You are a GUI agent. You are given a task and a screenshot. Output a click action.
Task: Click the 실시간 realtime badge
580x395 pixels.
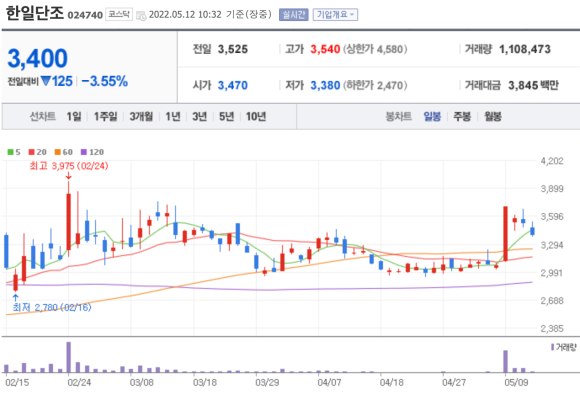click(x=293, y=15)
